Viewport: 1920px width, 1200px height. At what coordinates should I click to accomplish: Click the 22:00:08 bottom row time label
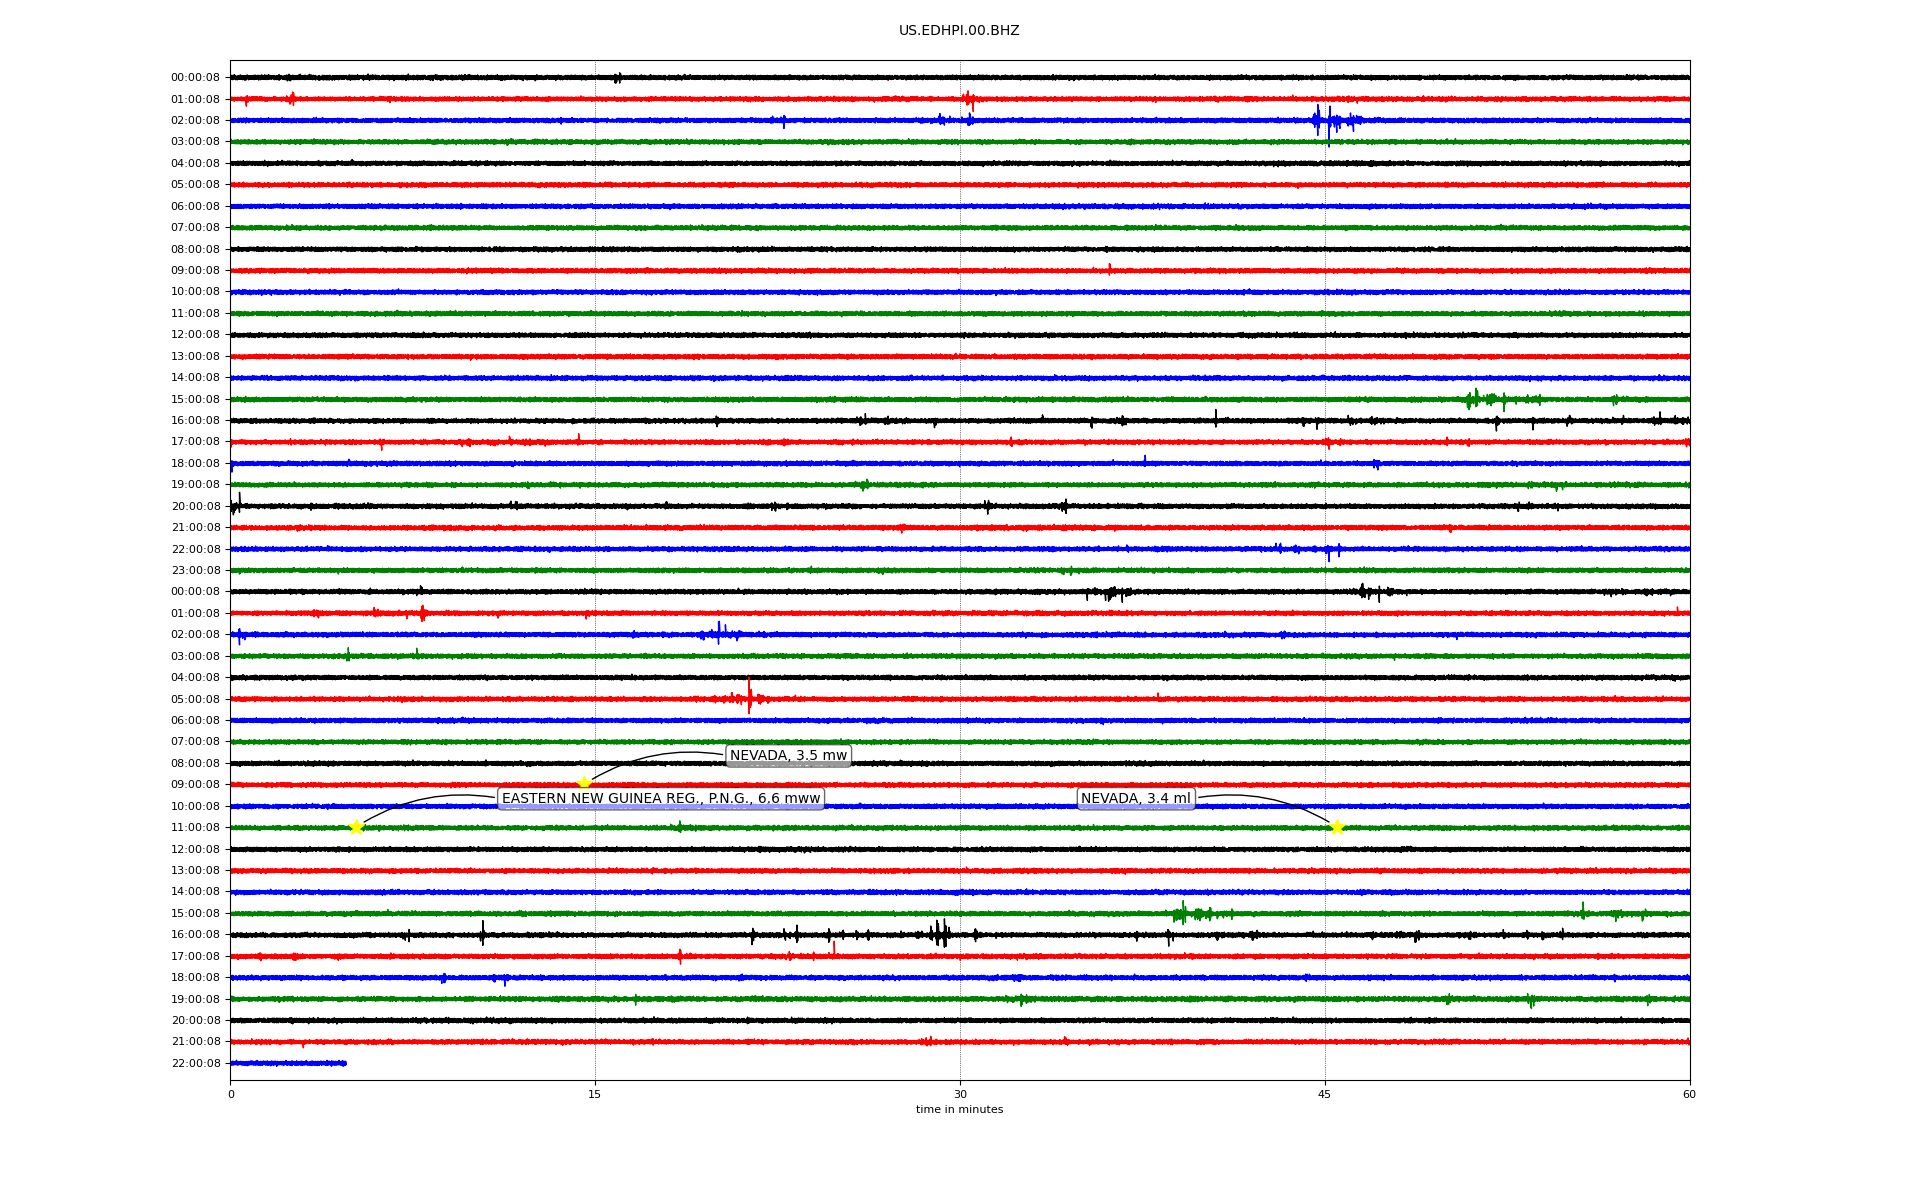[x=195, y=1063]
